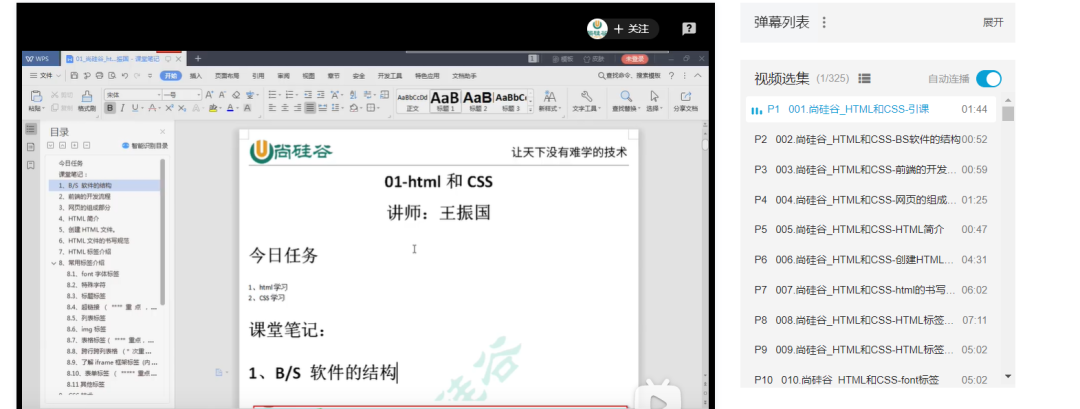Open the font name (宋体) dropdown
This screenshot has height=409, width=1080.
tap(157, 95)
